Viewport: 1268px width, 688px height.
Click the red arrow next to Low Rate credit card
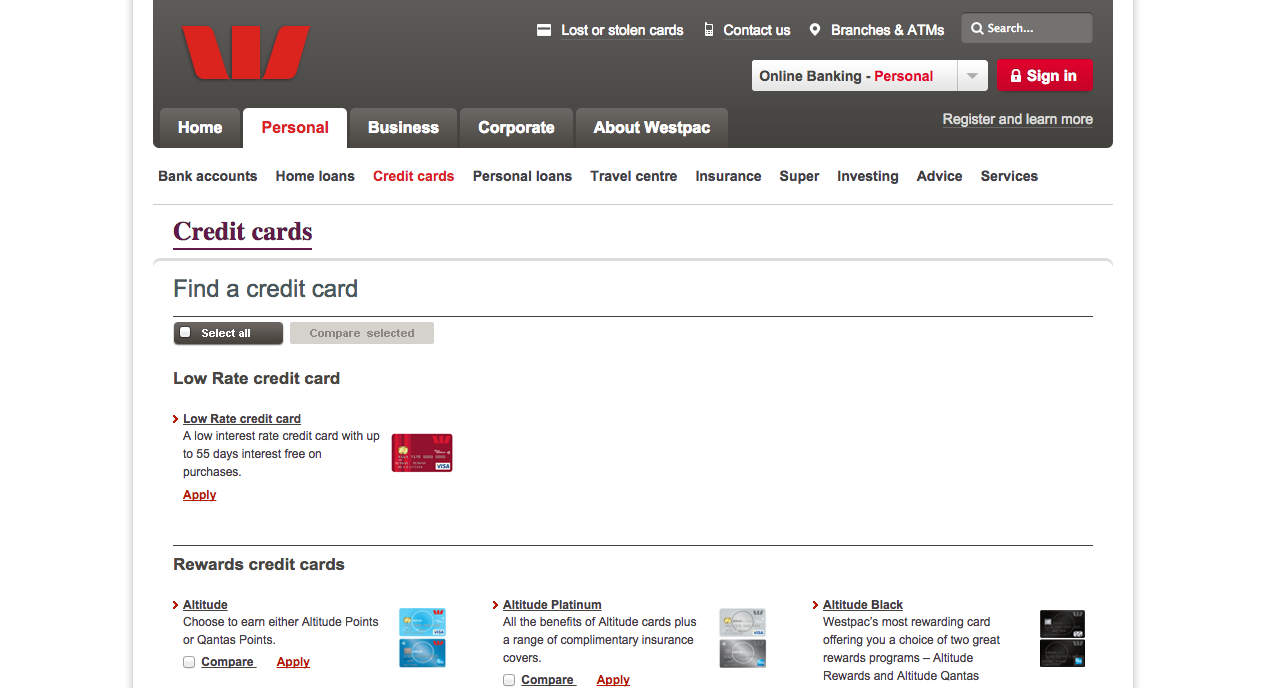pyautogui.click(x=176, y=419)
